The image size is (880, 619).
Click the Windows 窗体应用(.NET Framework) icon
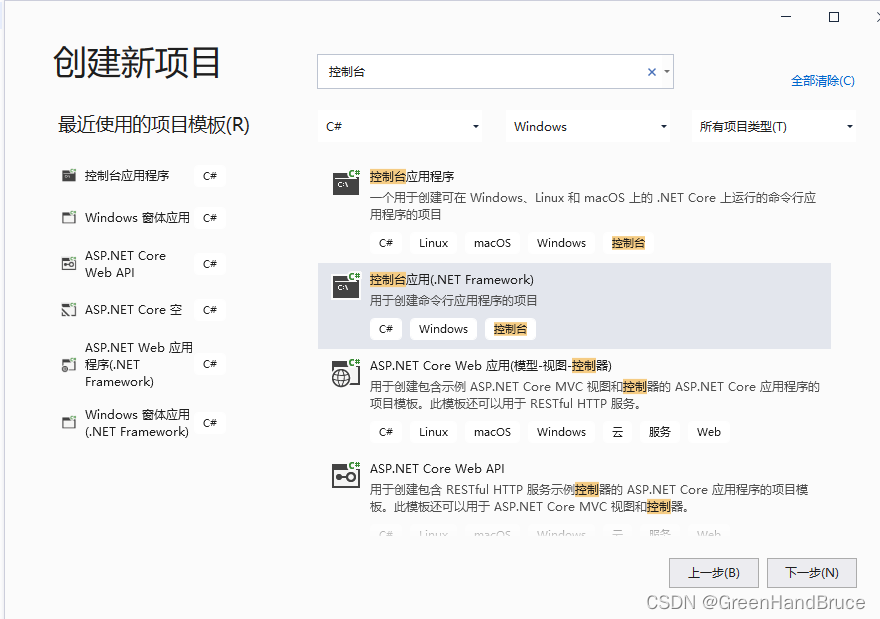click(68, 422)
